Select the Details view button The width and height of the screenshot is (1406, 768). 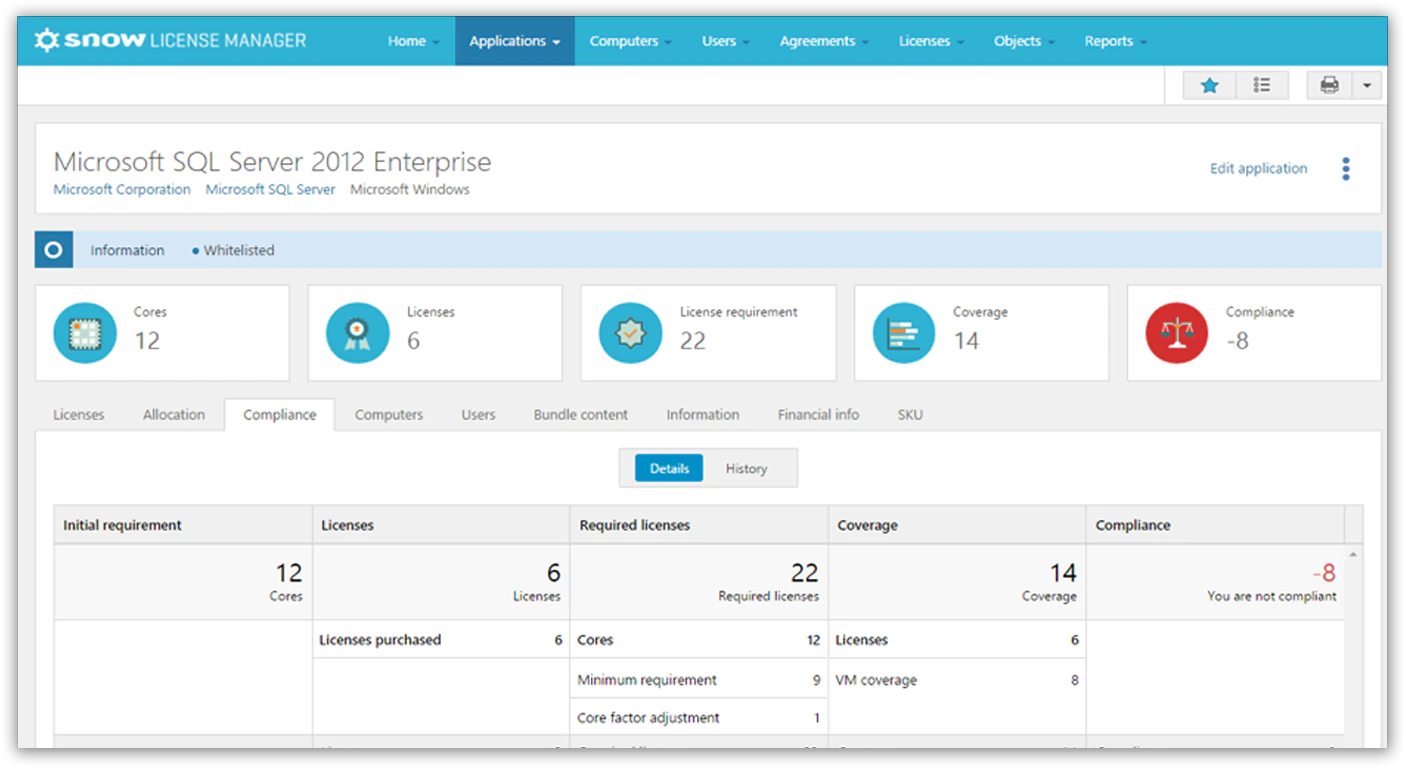[x=669, y=468]
